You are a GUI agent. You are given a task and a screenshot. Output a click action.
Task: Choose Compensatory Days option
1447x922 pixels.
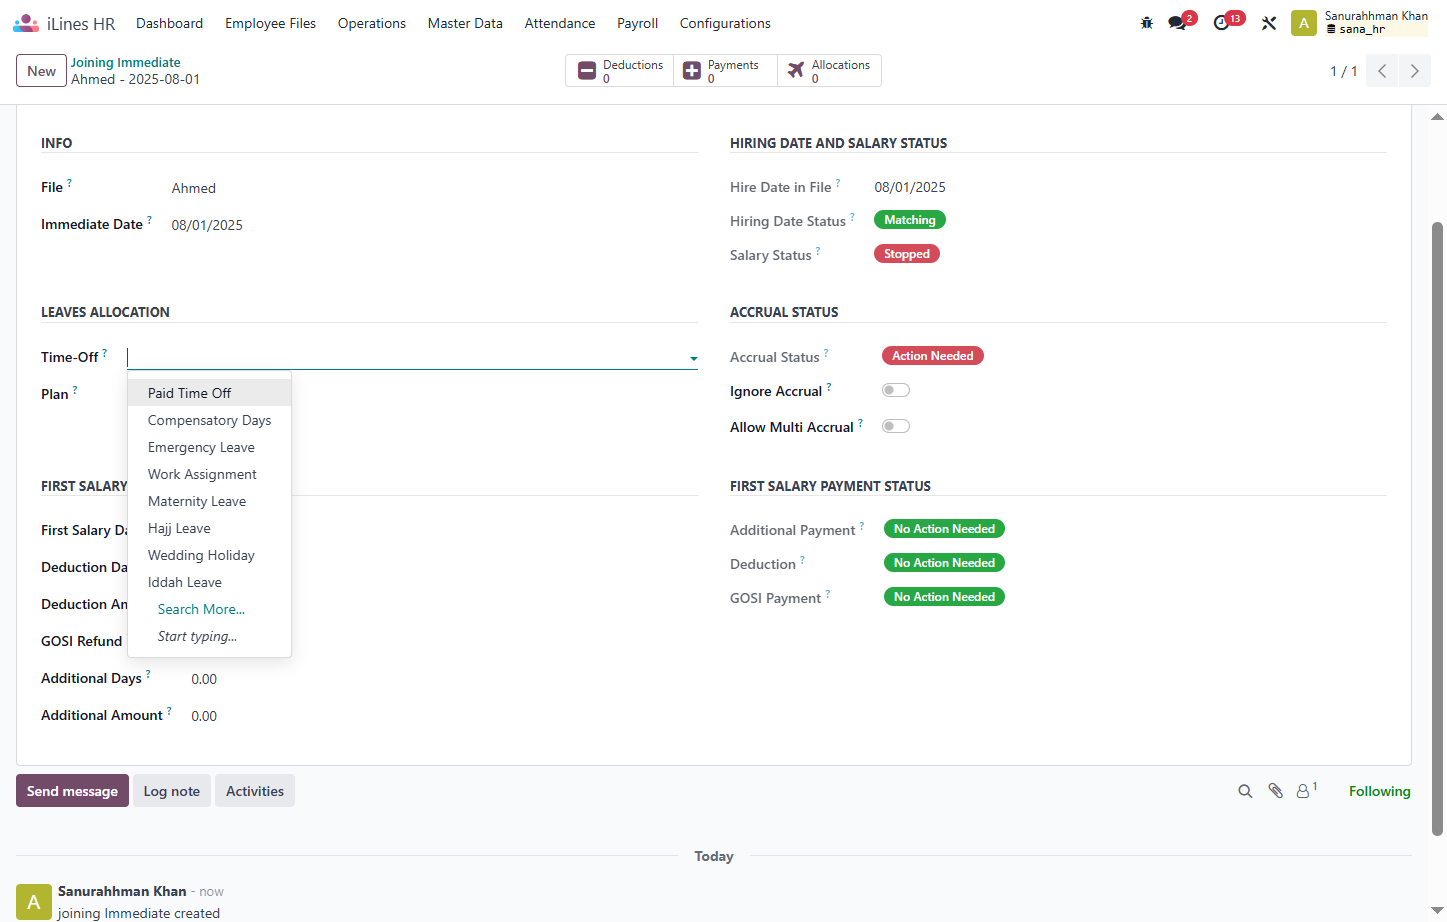[x=210, y=420]
